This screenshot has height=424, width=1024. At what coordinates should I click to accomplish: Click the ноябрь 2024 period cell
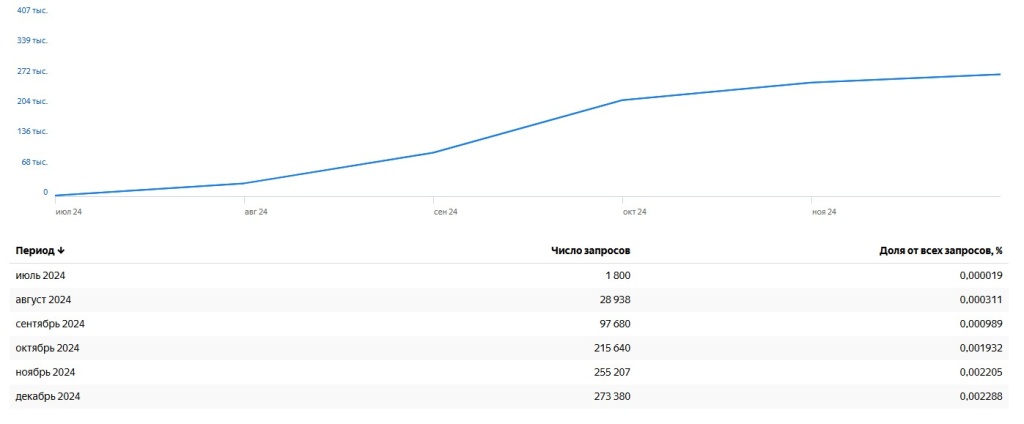coord(45,372)
